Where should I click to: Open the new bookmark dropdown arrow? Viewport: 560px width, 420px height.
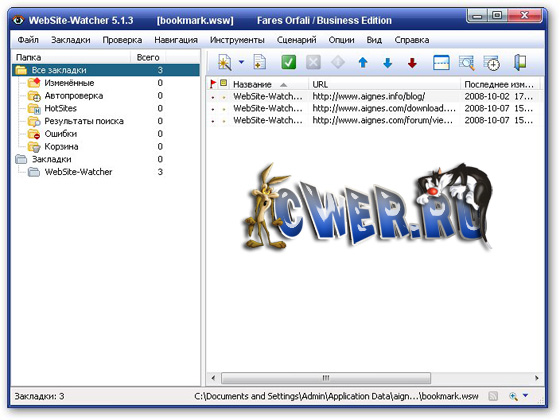pyautogui.click(x=241, y=62)
